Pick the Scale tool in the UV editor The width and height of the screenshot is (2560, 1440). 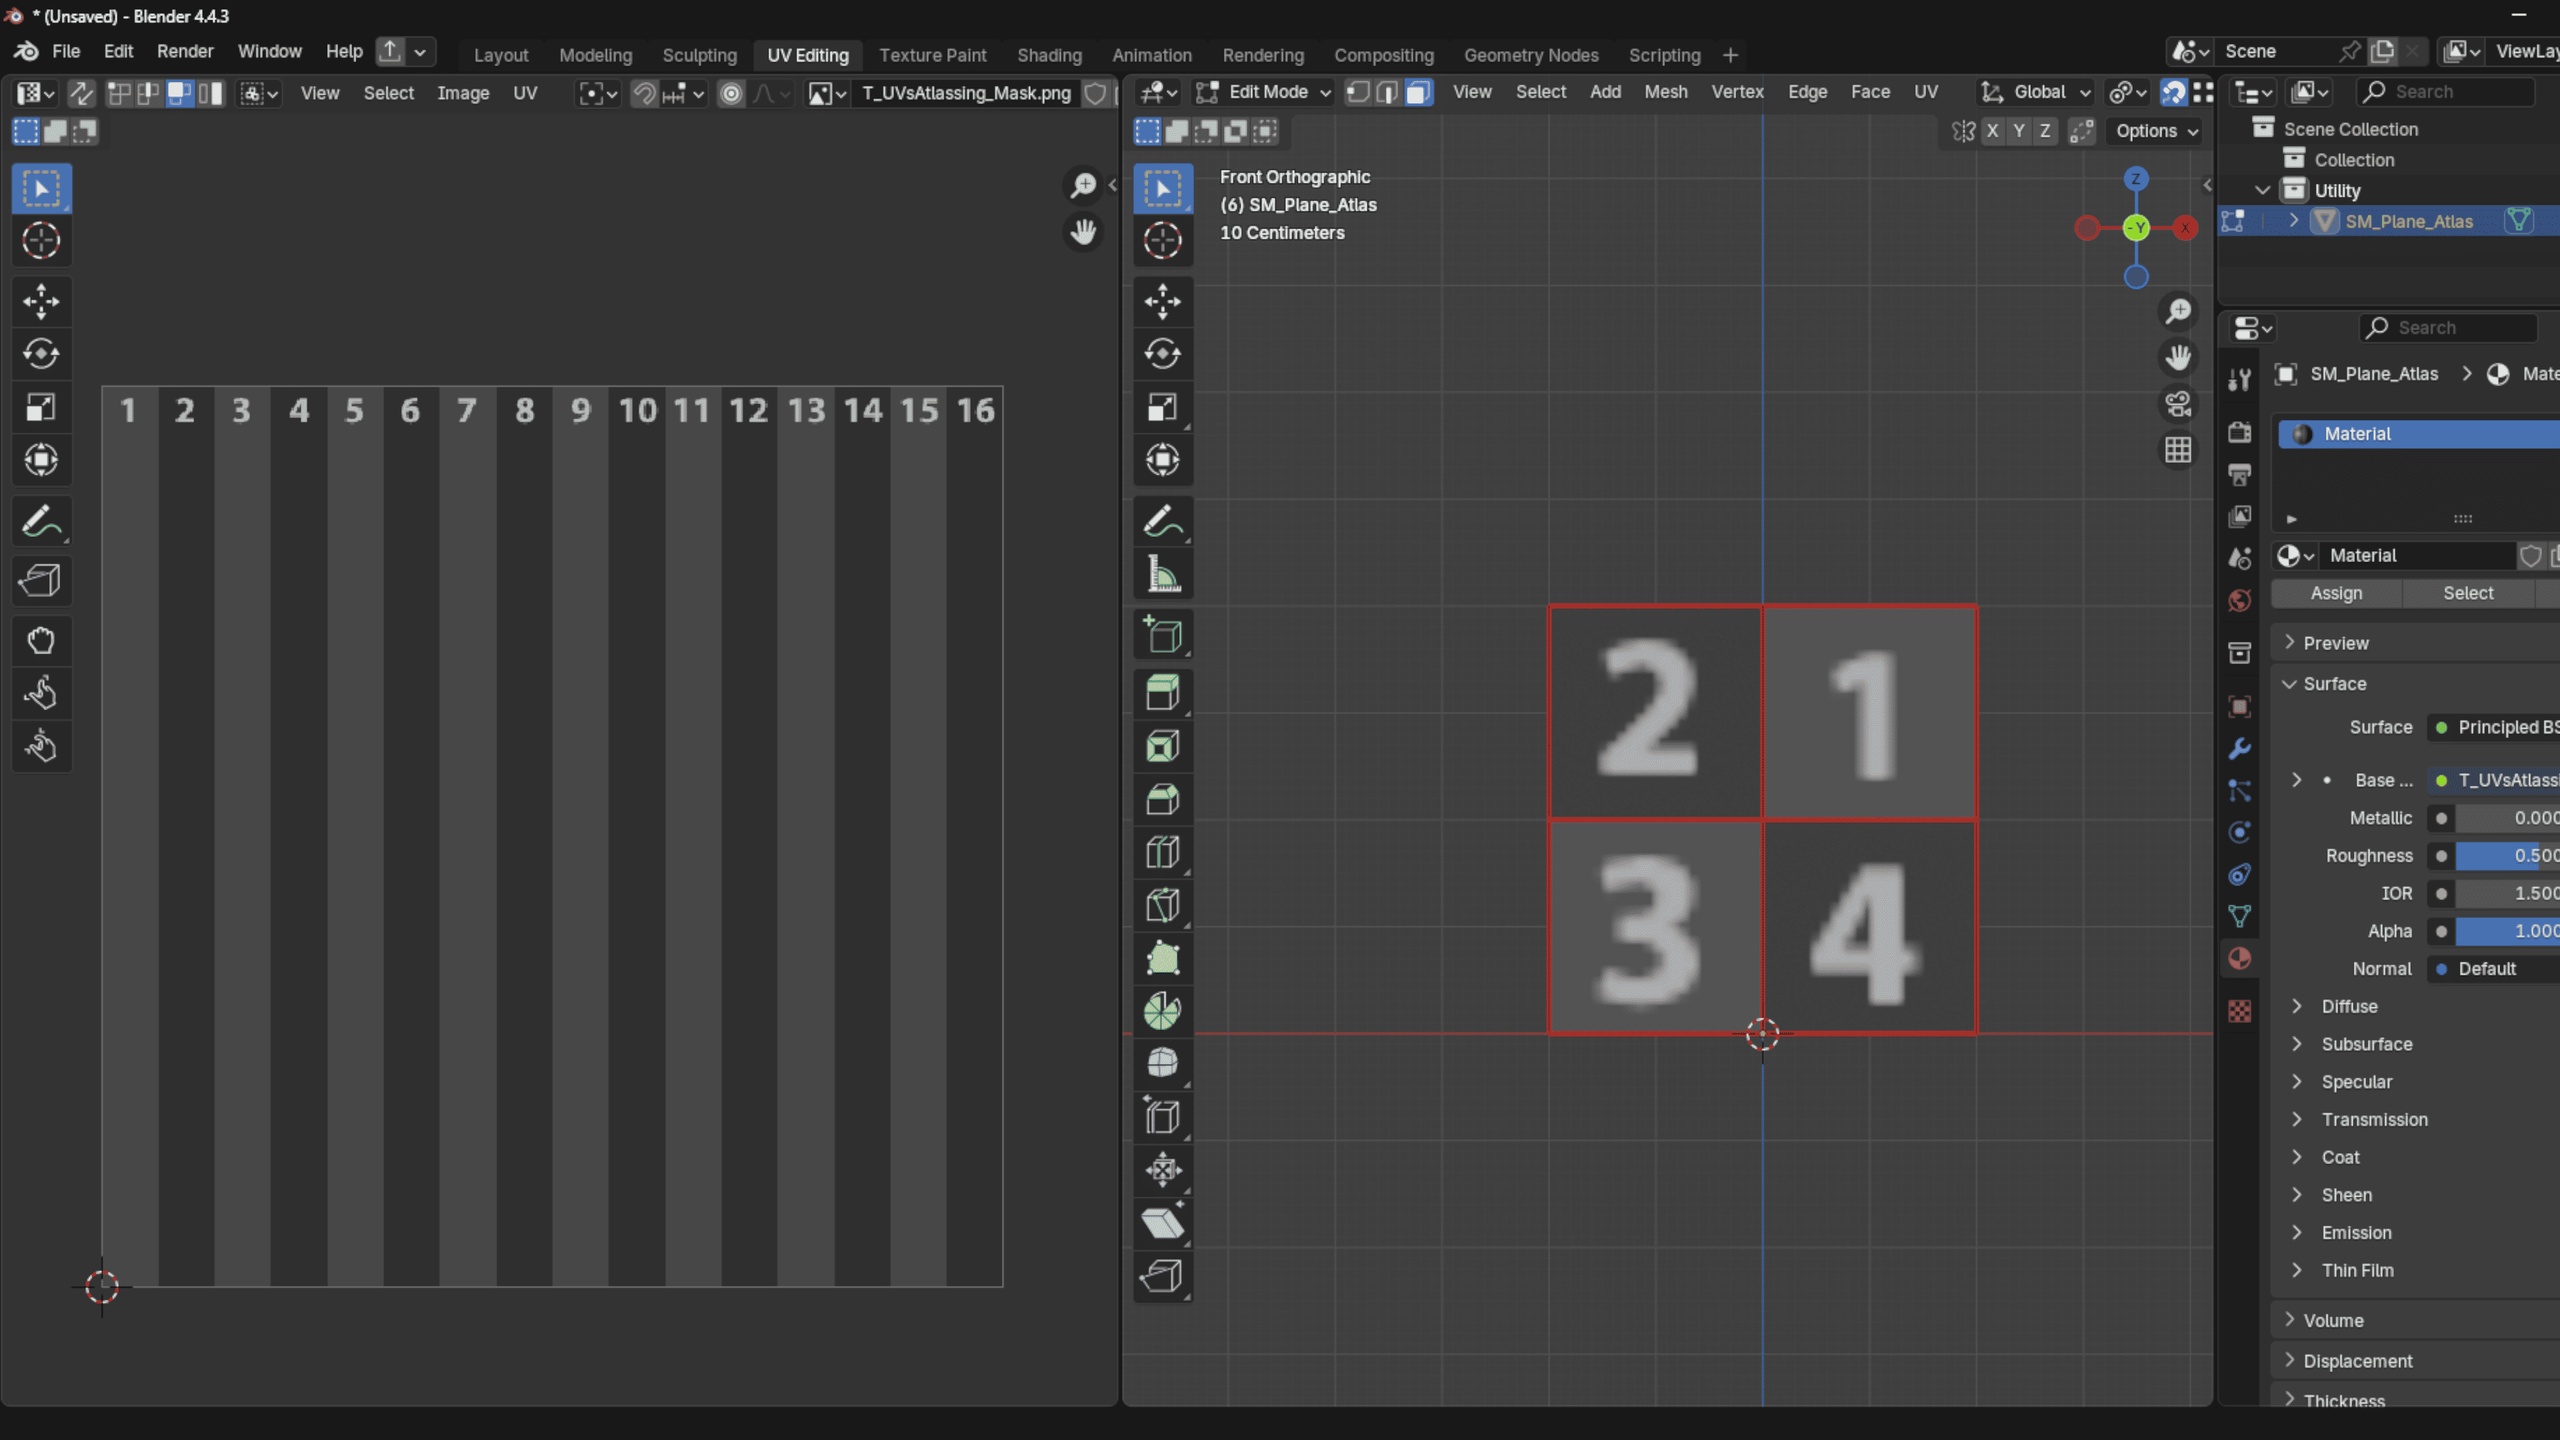[41, 407]
